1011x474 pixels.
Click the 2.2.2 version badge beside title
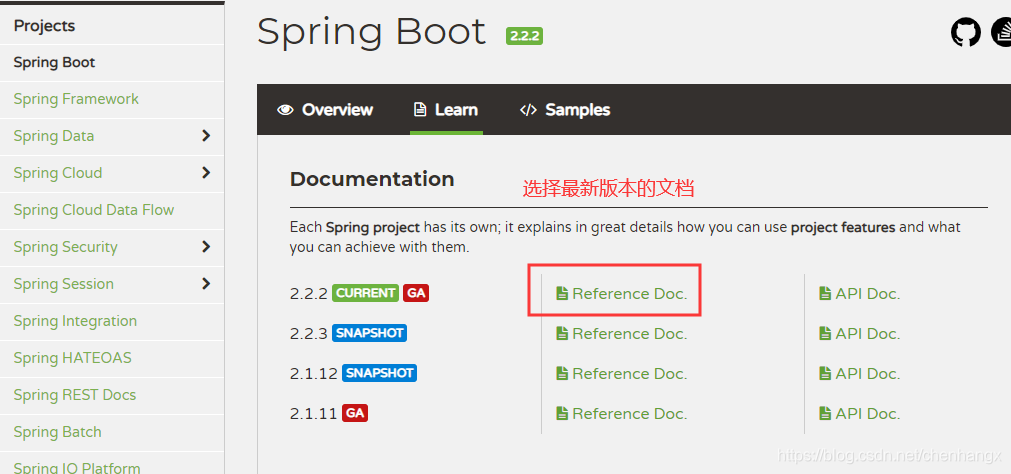[524, 36]
